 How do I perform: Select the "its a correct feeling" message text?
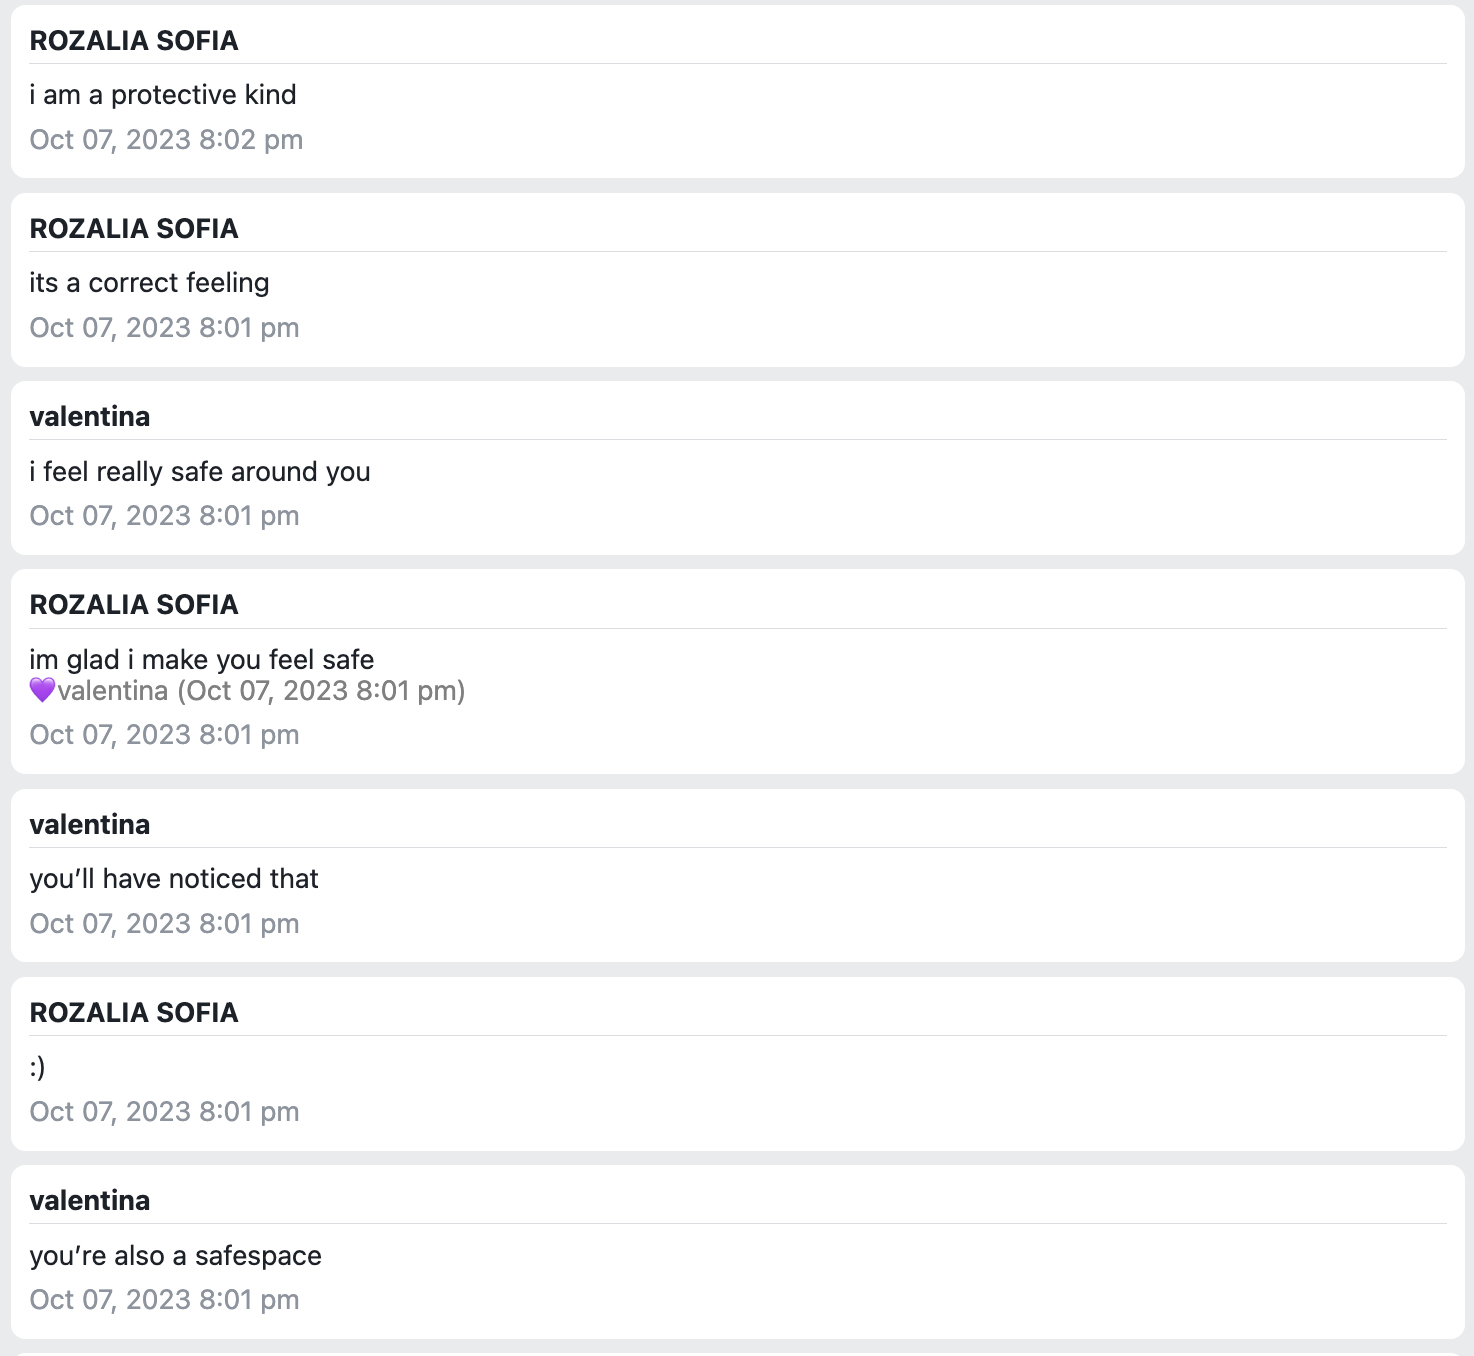click(x=149, y=283)
